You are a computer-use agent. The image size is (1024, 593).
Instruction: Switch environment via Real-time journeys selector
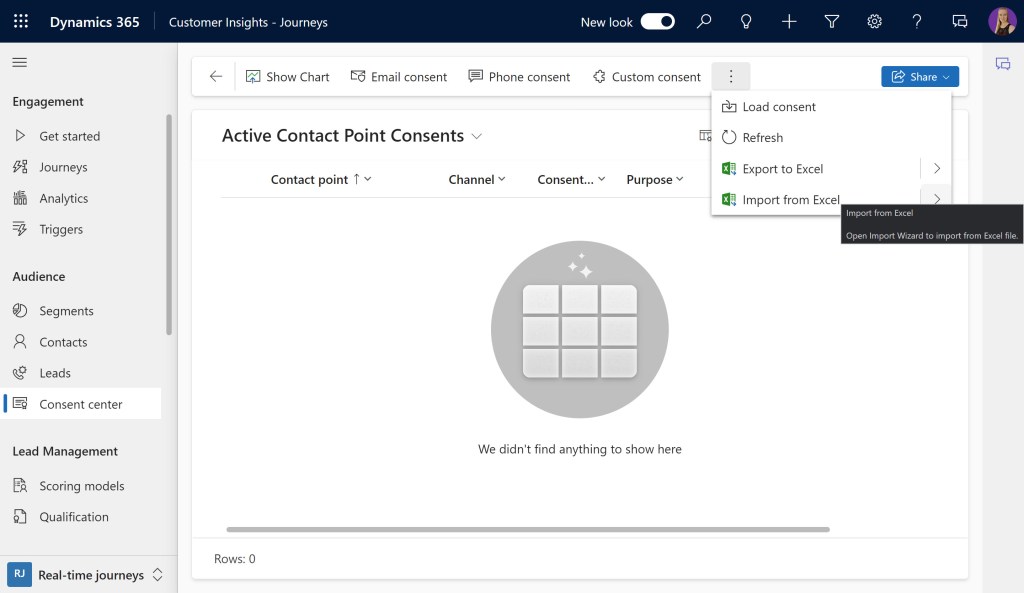[x=90, y=574]
